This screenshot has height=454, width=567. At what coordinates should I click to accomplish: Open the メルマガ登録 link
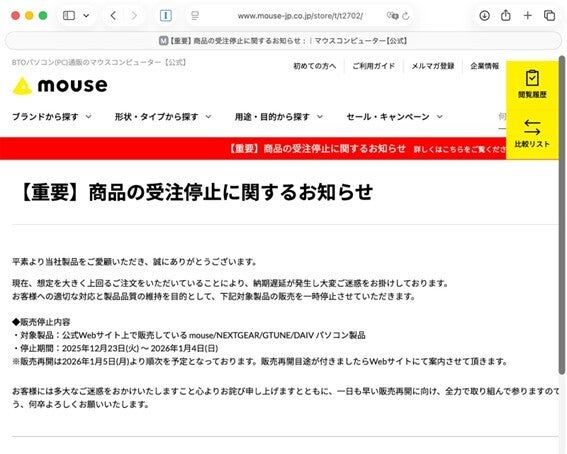432,66
